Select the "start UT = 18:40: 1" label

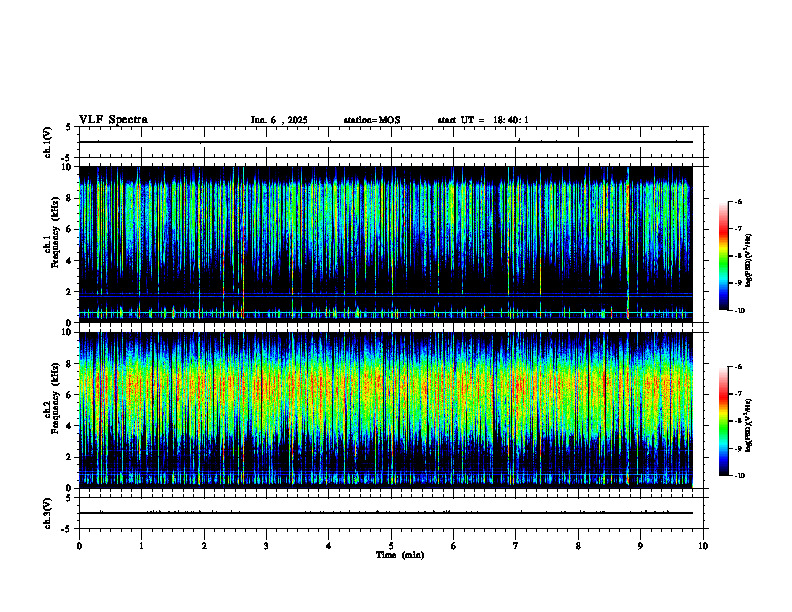coord(483,120)
